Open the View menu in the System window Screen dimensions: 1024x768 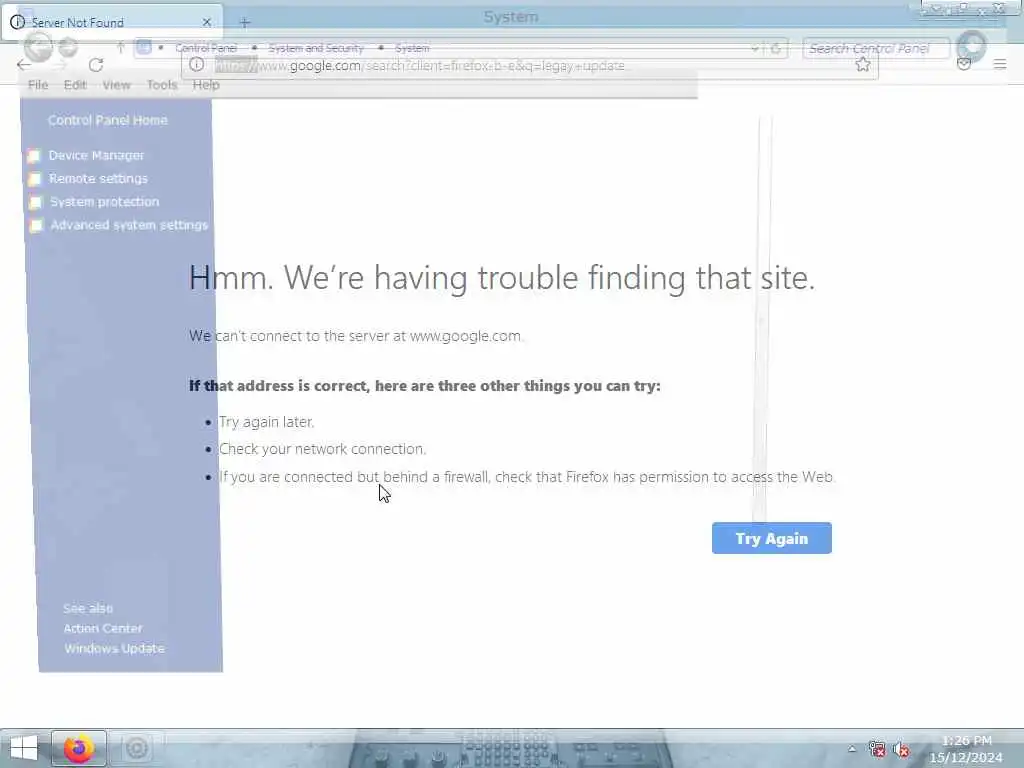[116, 85]
